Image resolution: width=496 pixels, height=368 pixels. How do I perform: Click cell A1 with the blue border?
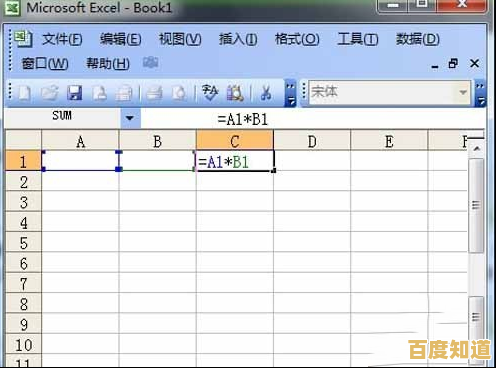[x=80, y=161]
